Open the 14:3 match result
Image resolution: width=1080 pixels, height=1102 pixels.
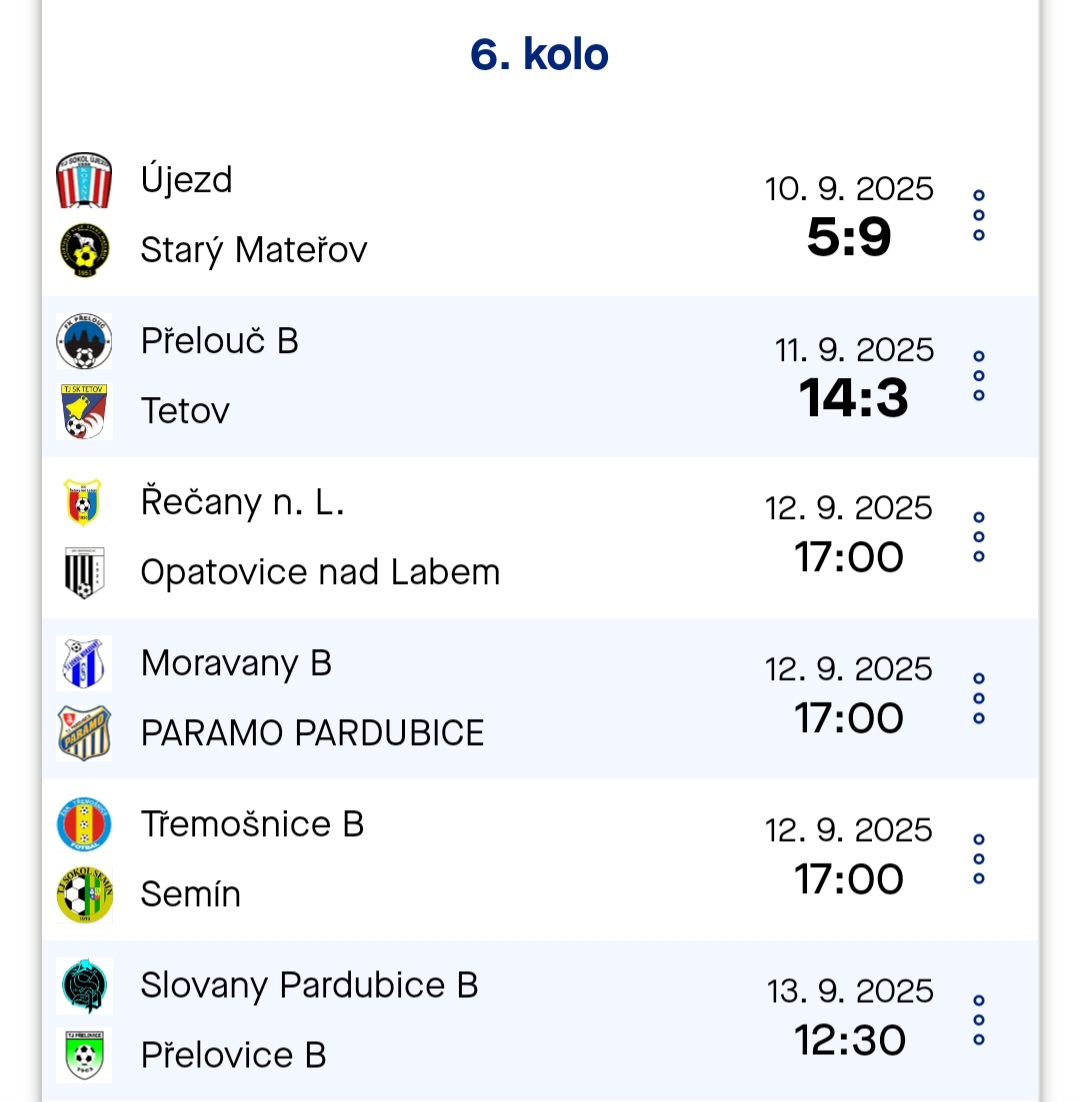pyautogui.click(x=854, y=398)
